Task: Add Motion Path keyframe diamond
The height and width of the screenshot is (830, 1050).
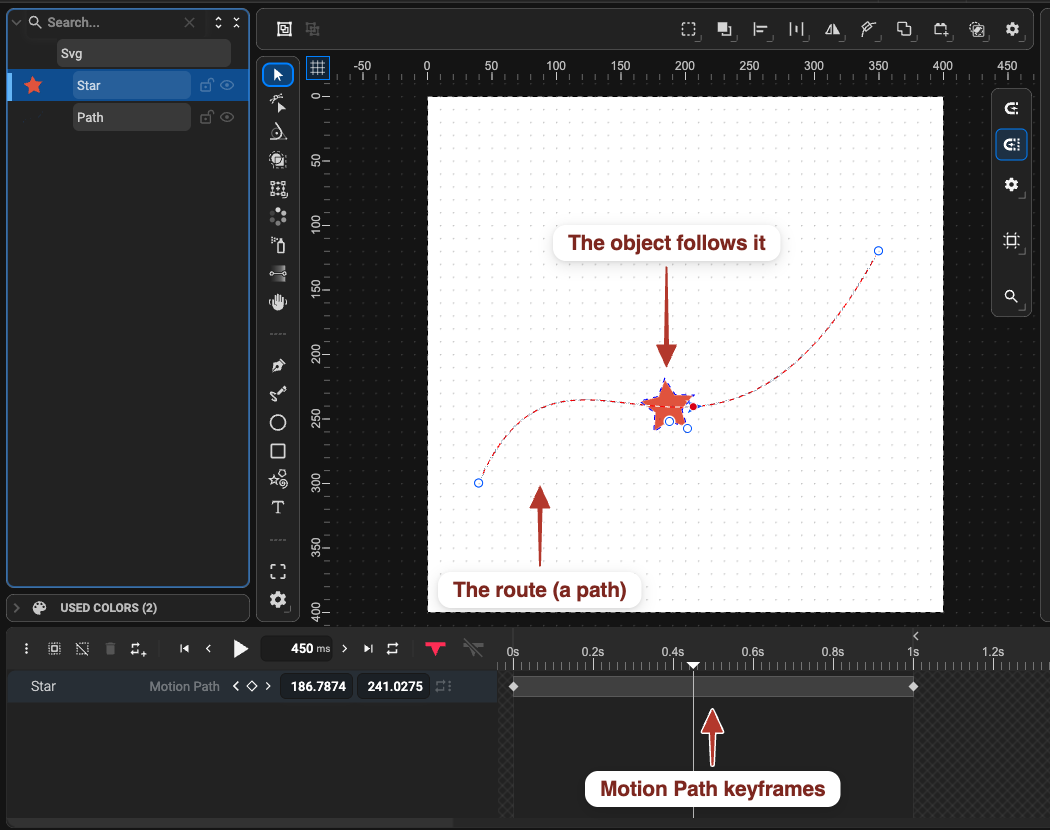Action: 252,686
